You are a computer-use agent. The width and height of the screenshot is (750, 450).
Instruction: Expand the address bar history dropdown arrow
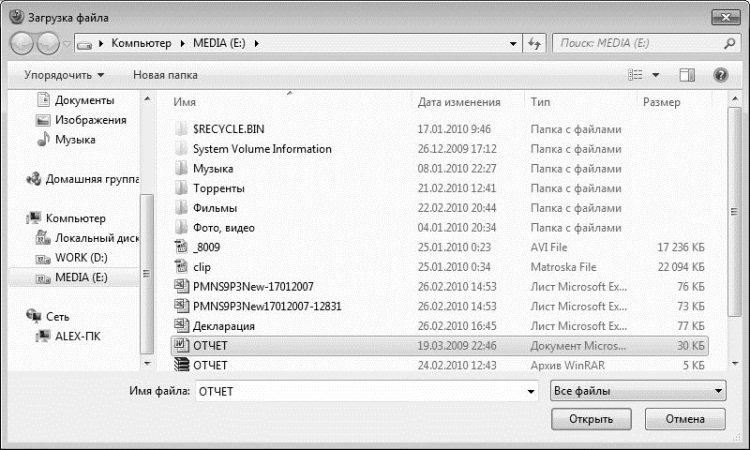point(513,44)
